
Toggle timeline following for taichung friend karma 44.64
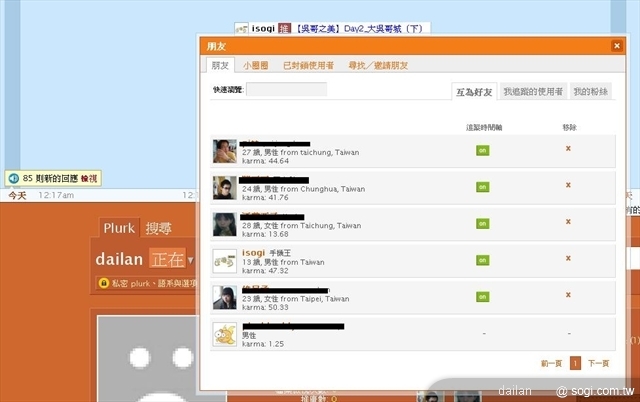482,150
